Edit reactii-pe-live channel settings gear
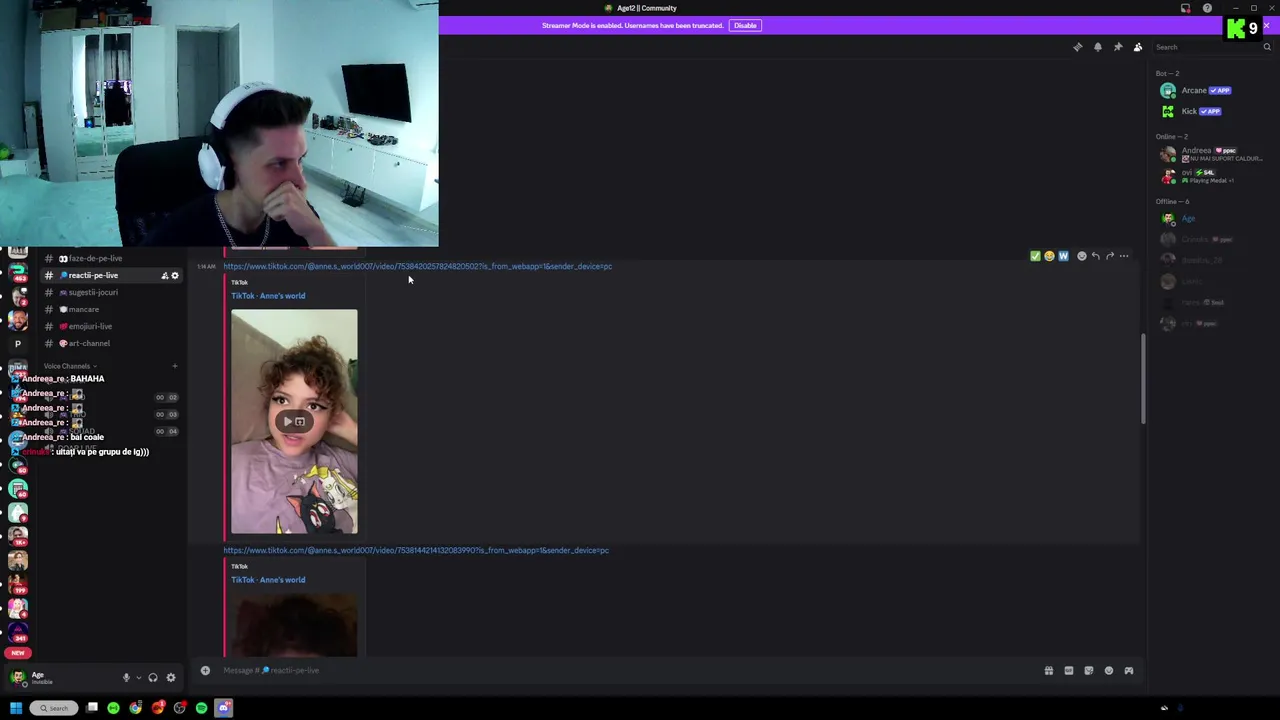Screen dimensions: 1280x720 click(175, 276)
